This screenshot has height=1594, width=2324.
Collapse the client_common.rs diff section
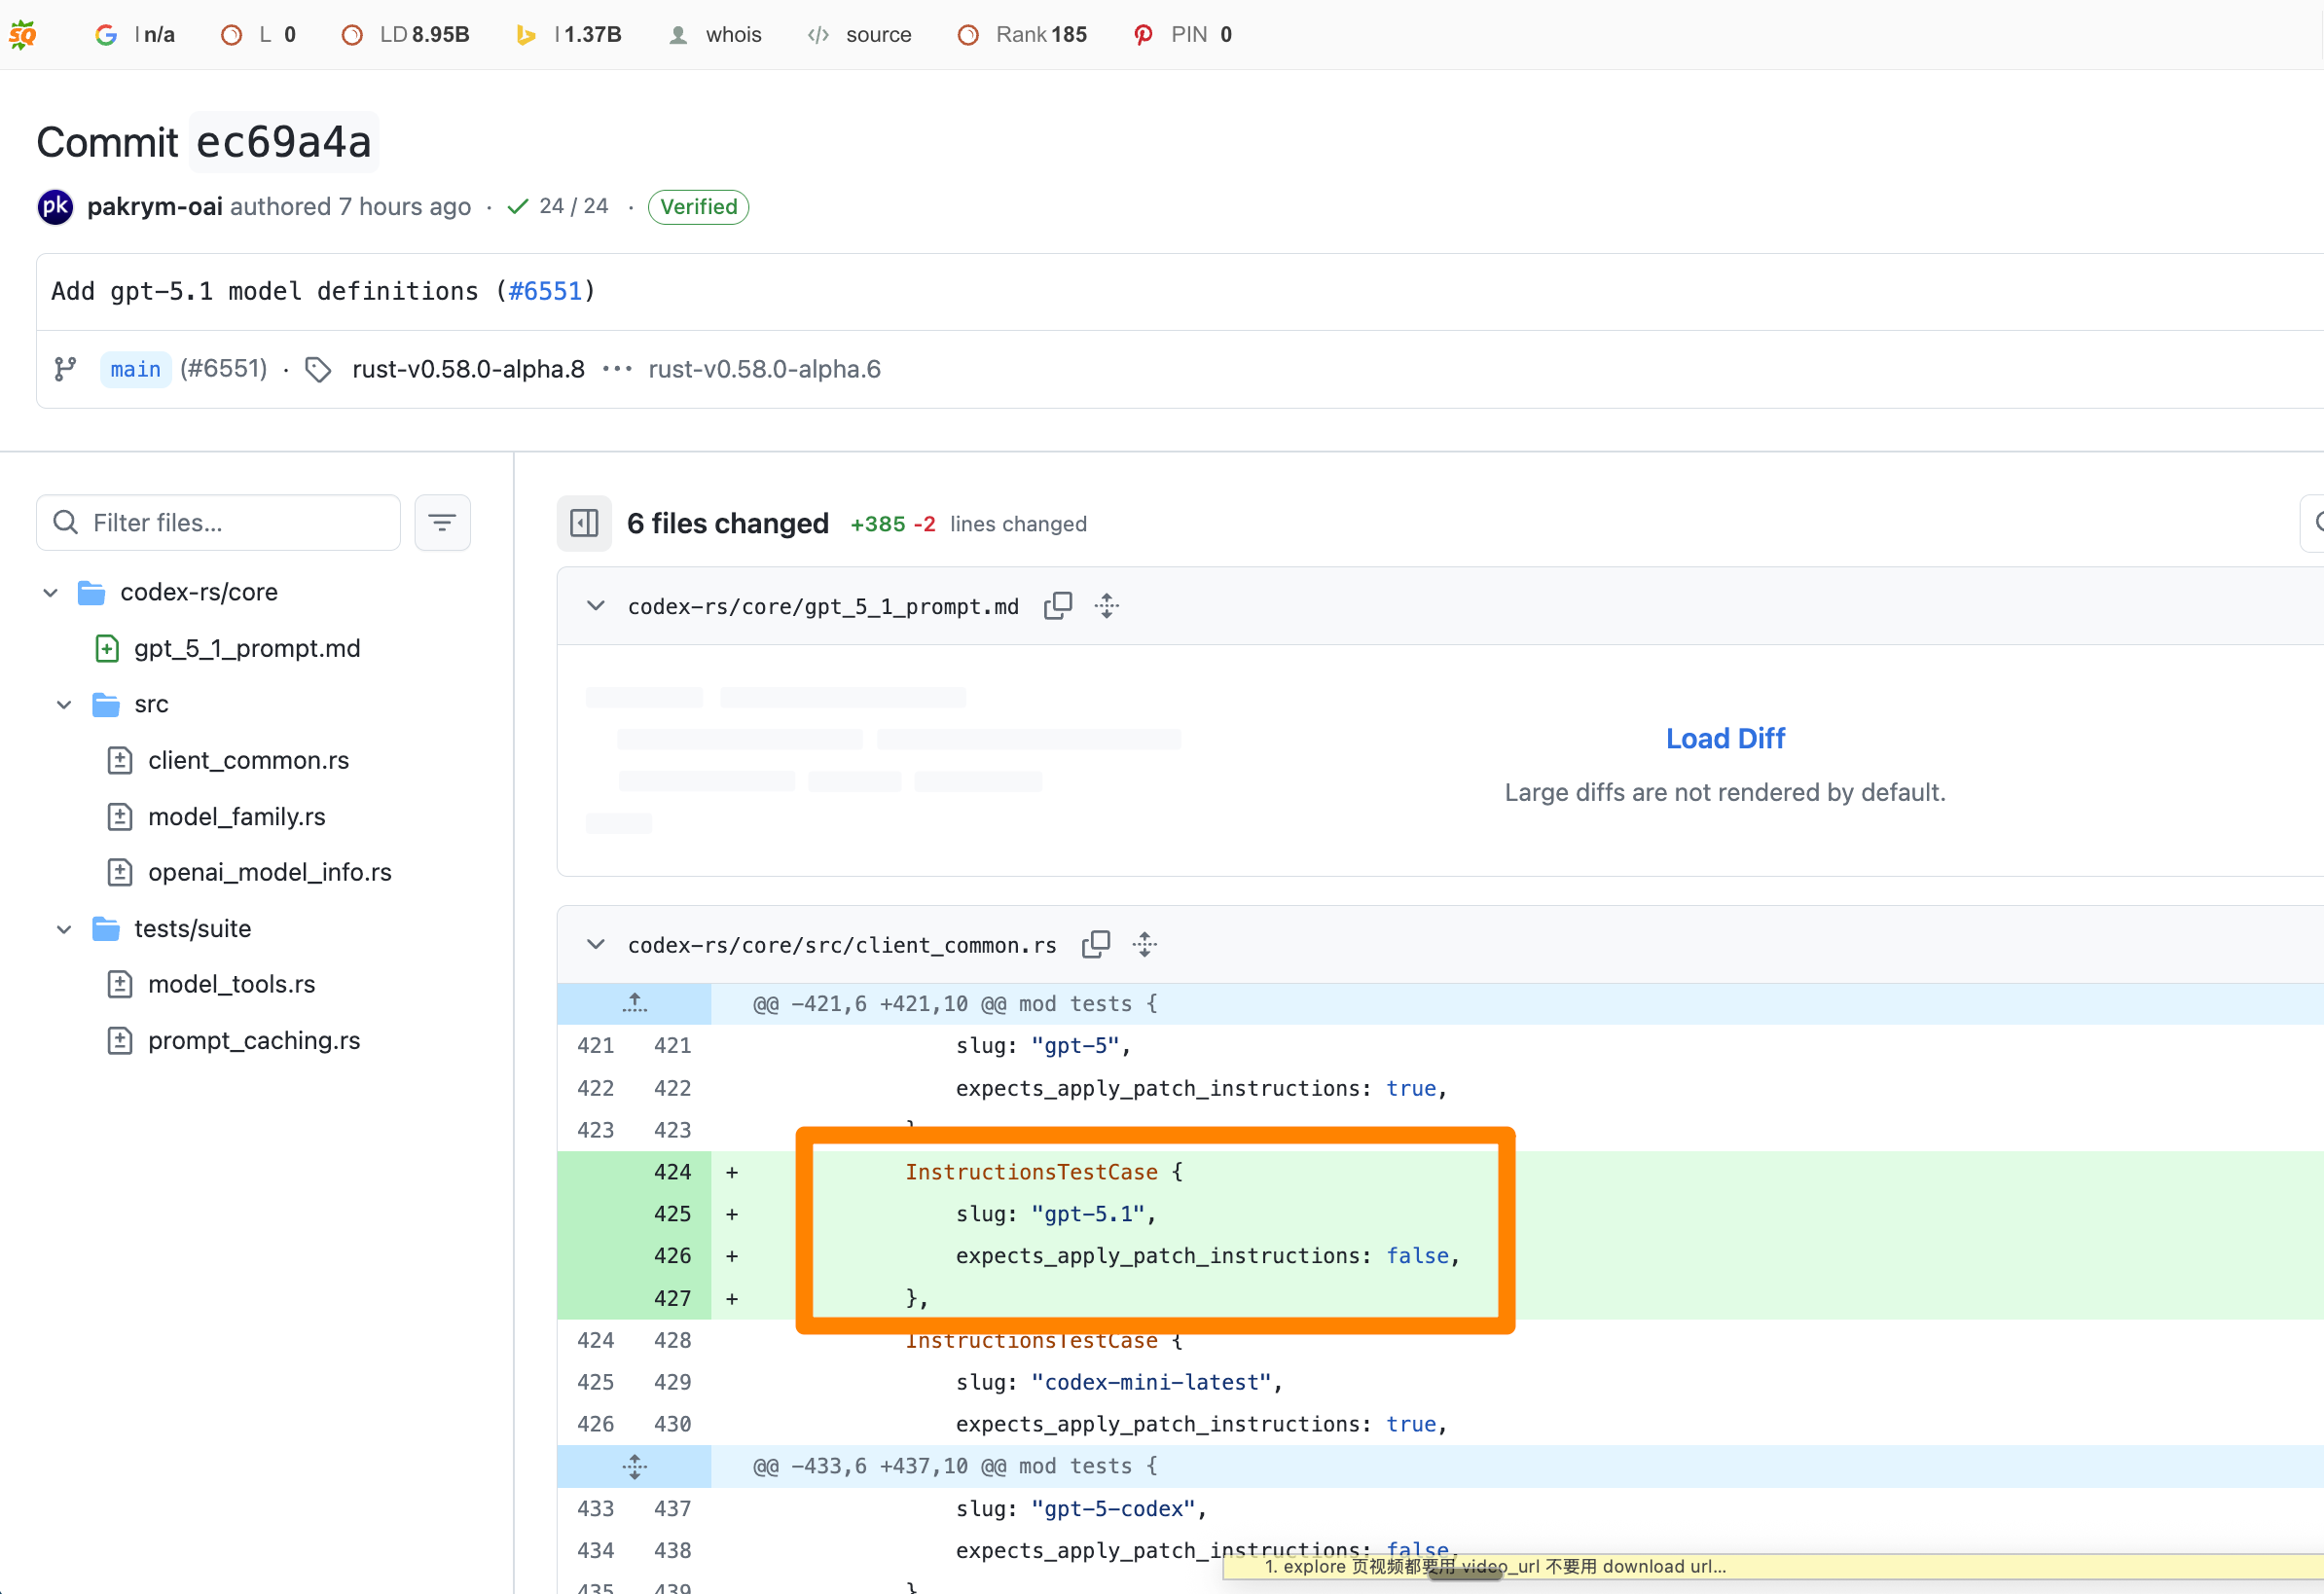tap(595, 944)
